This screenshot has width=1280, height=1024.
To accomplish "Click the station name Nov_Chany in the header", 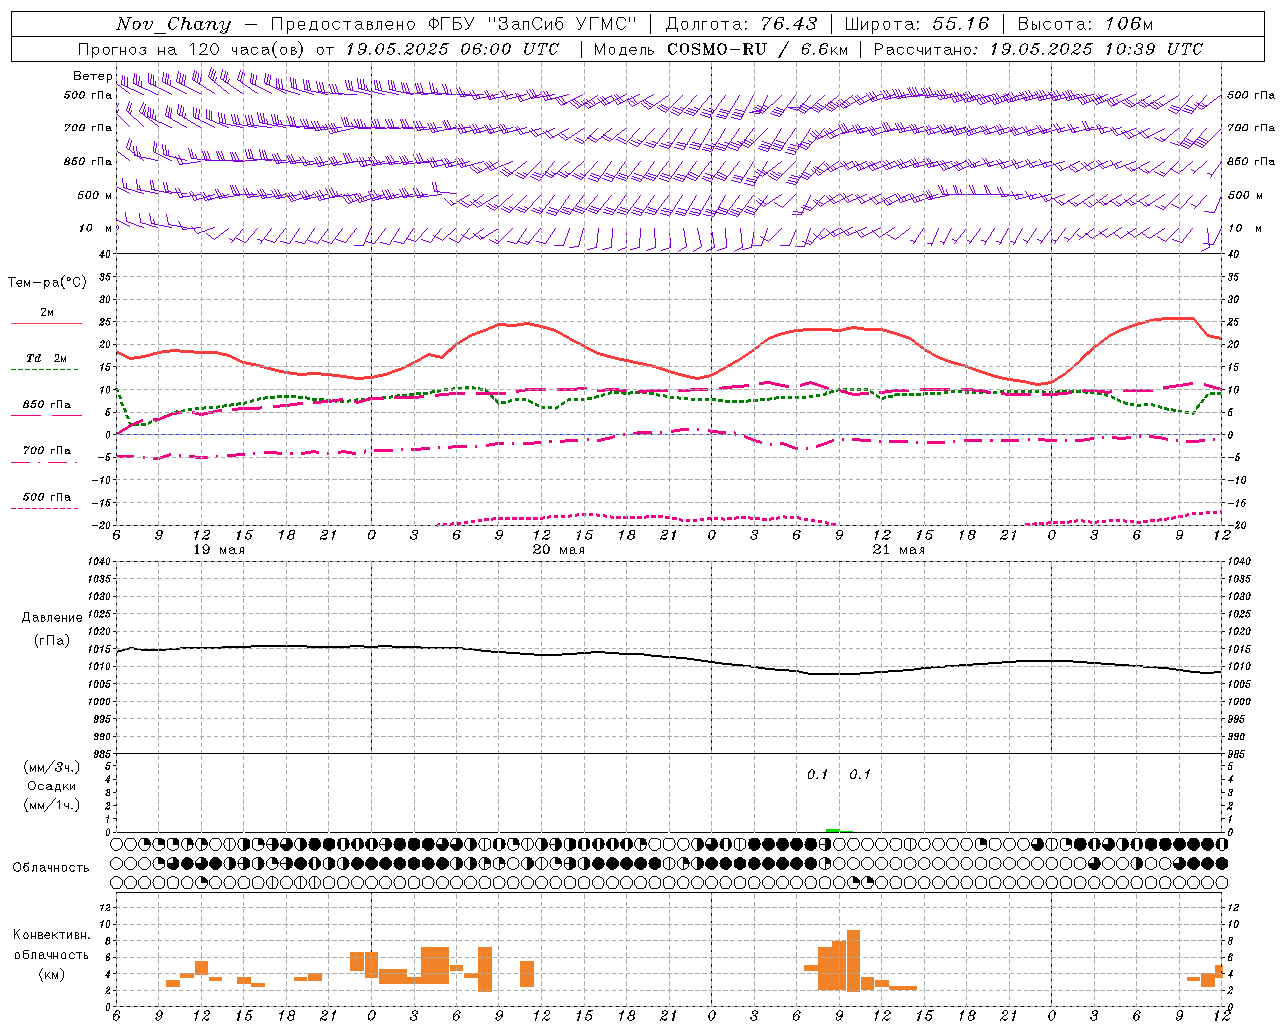I will [x=173, y=24].
